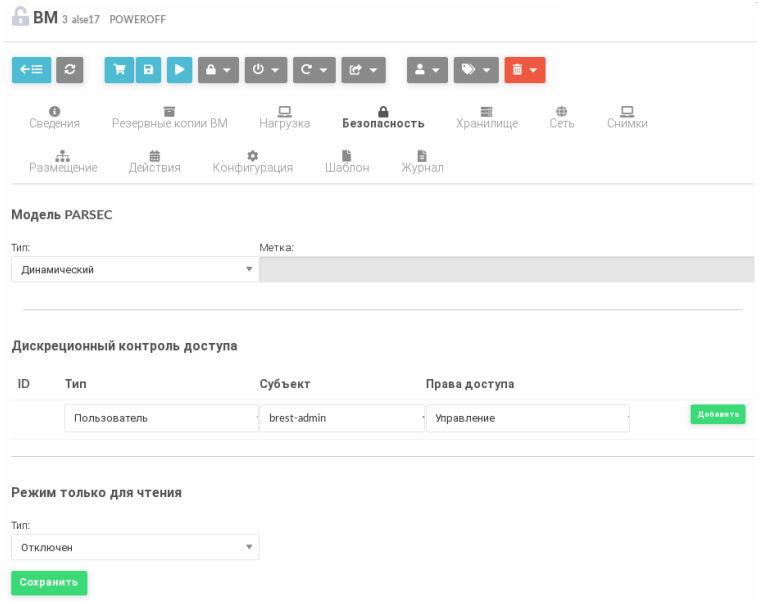Click the shopping cart toolbar button

(x=119, y=70)
